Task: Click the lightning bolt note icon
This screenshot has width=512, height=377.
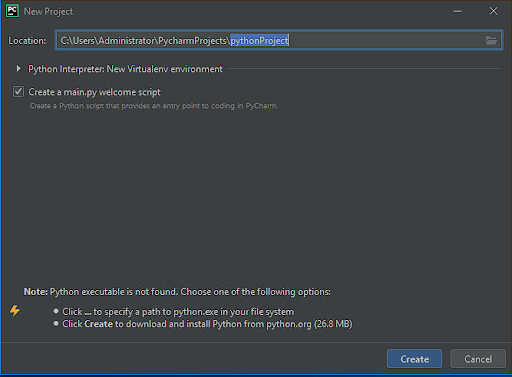Action: point(15,311)
